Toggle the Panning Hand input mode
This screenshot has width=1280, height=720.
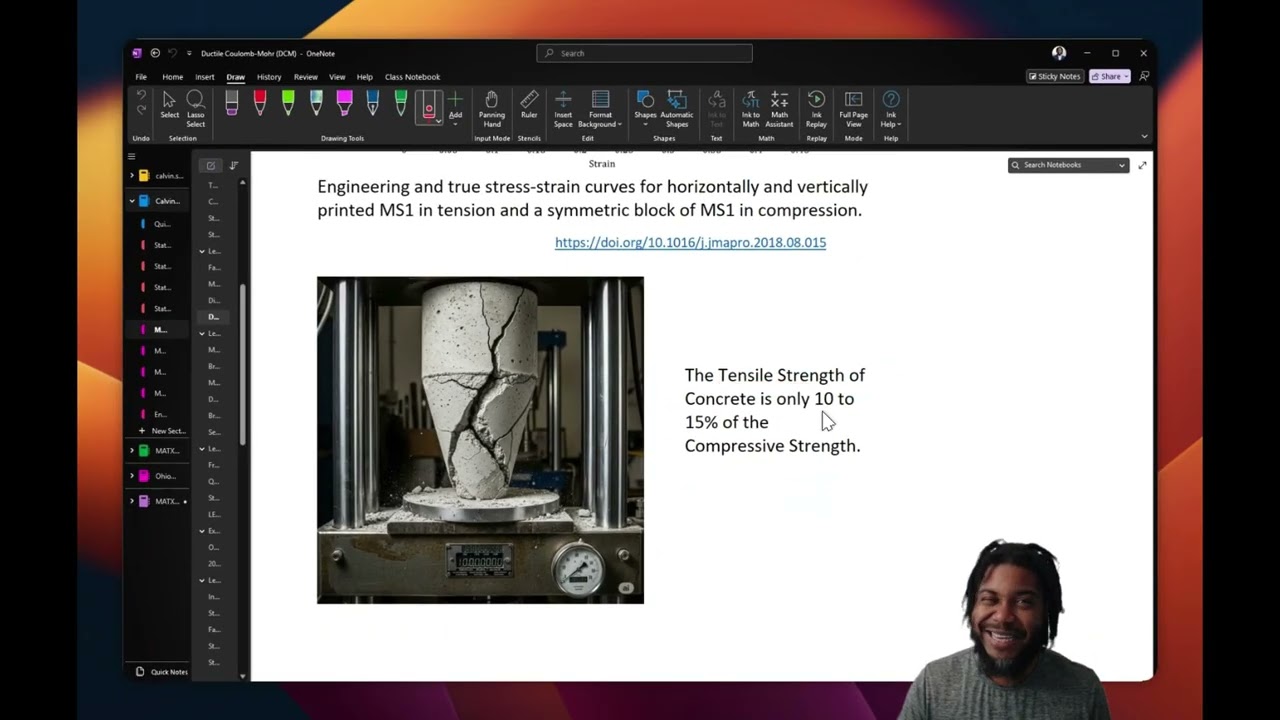coord(491,108)
